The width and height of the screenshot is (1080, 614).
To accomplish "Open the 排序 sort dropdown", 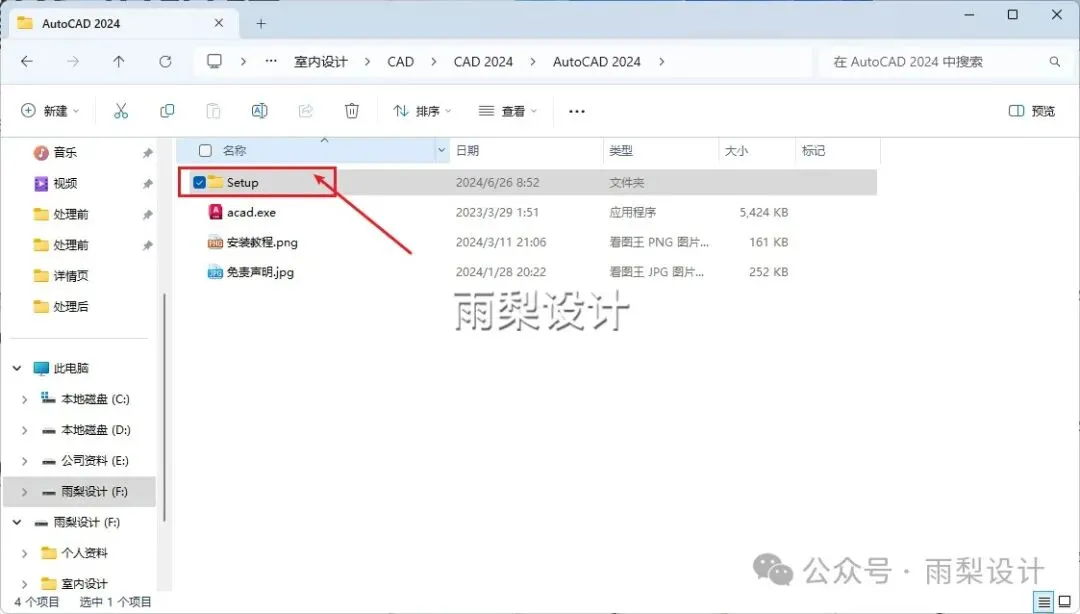I will click(x=422, y=111).
